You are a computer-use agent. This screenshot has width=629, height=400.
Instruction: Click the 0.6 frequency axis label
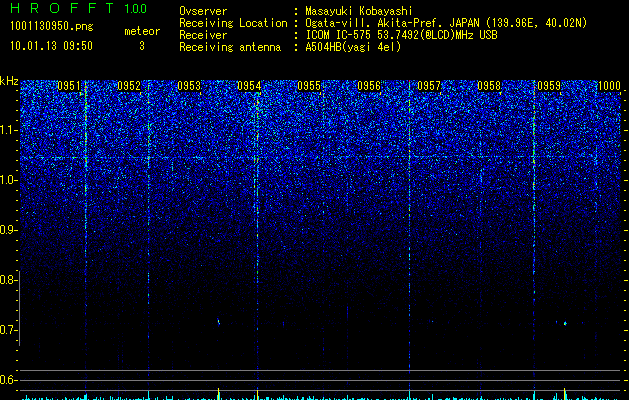point(9,380)
